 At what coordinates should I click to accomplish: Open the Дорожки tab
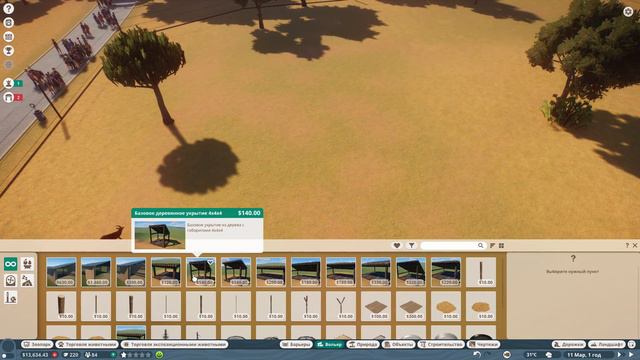pyautogui.click(x=569, y=344)
